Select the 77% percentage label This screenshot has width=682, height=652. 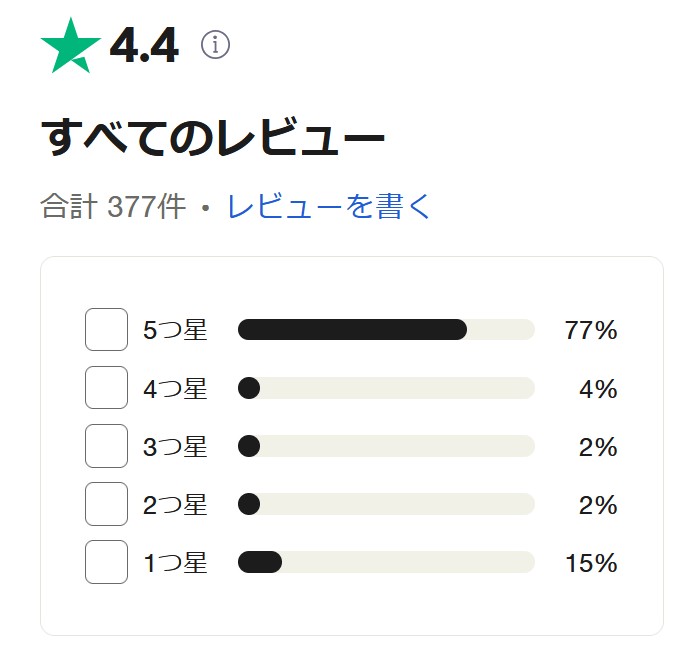pos(591,330)
